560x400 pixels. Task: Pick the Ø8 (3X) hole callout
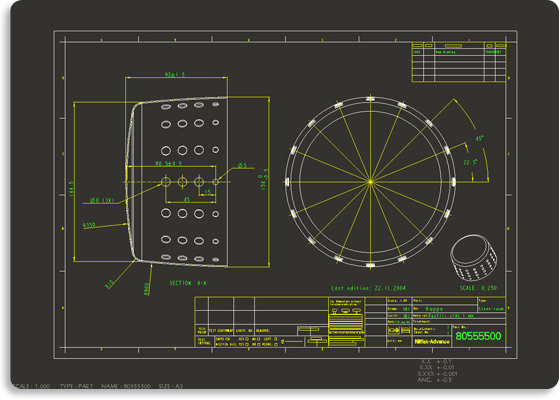(x=102, y=200)
